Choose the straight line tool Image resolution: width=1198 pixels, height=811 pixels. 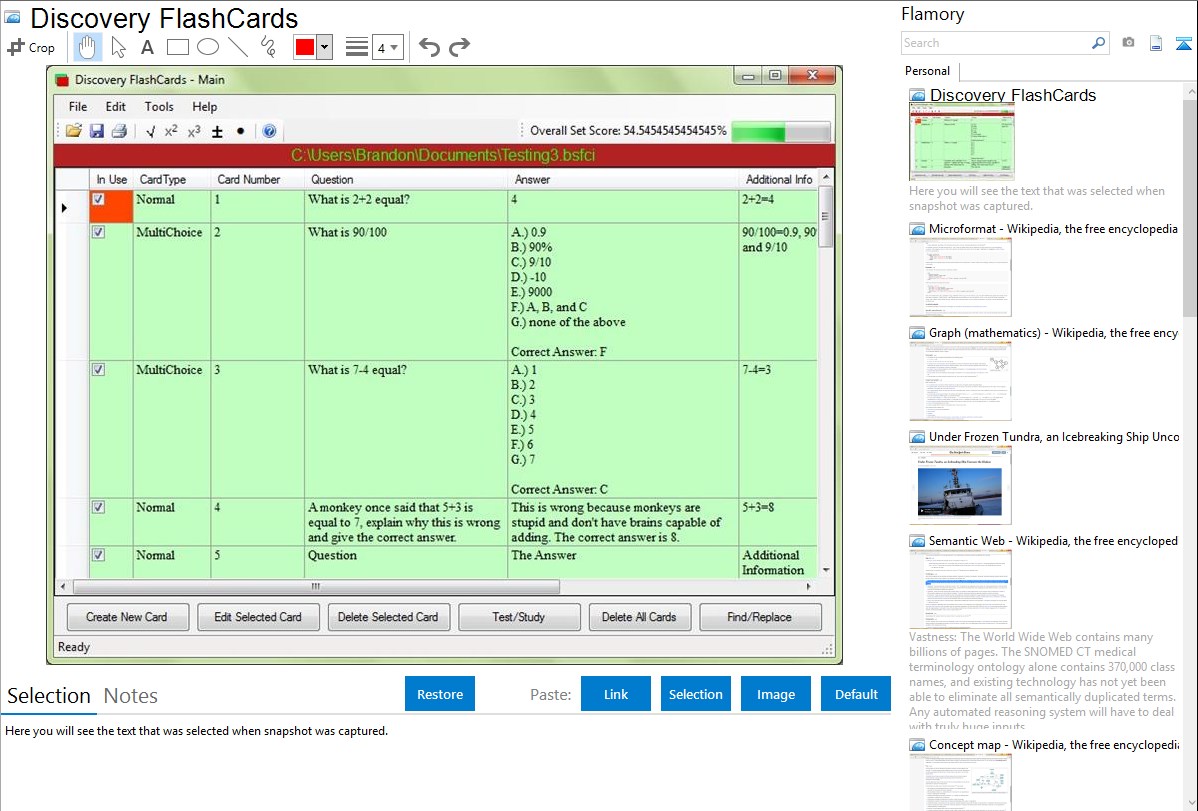tap(238, 47)
